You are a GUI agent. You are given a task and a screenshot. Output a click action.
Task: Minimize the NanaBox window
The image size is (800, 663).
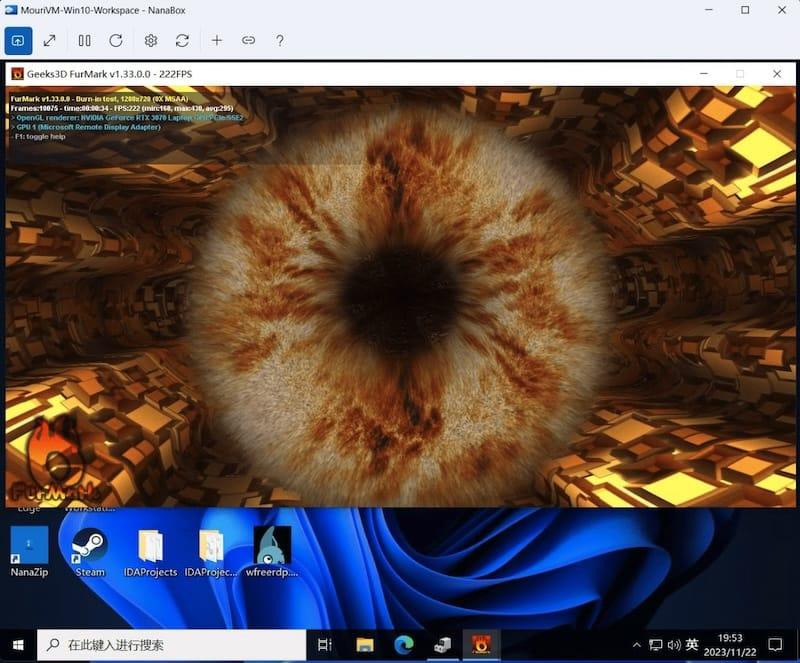709,10
